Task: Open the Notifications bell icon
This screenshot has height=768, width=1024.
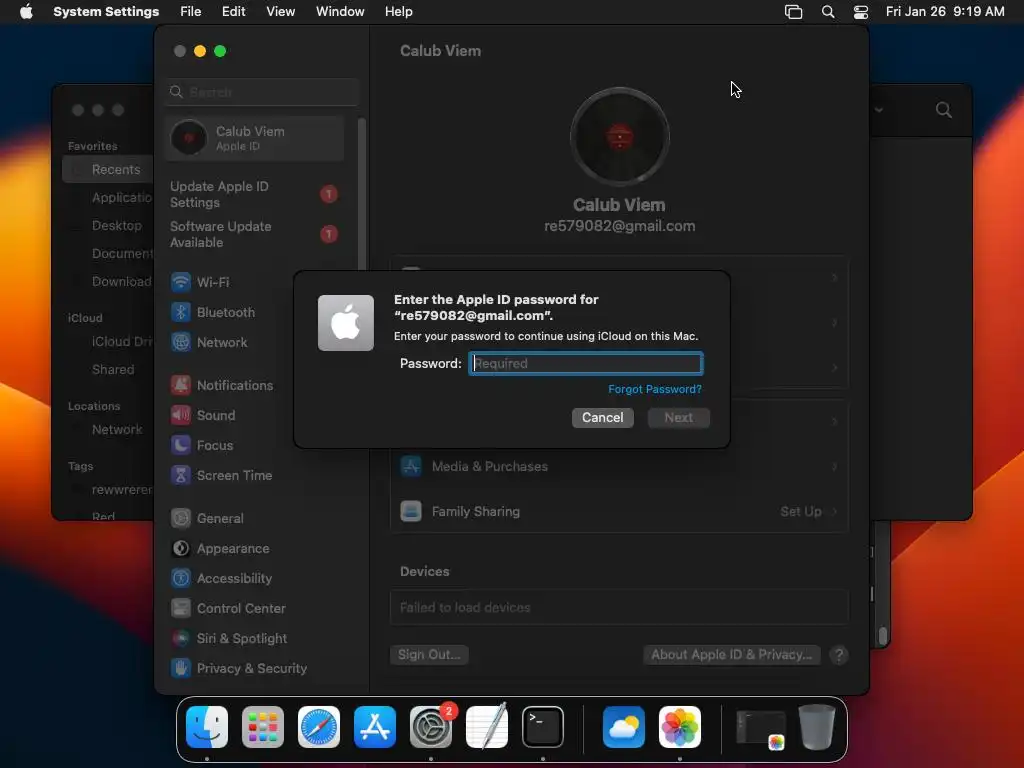Action: point(181,385)
